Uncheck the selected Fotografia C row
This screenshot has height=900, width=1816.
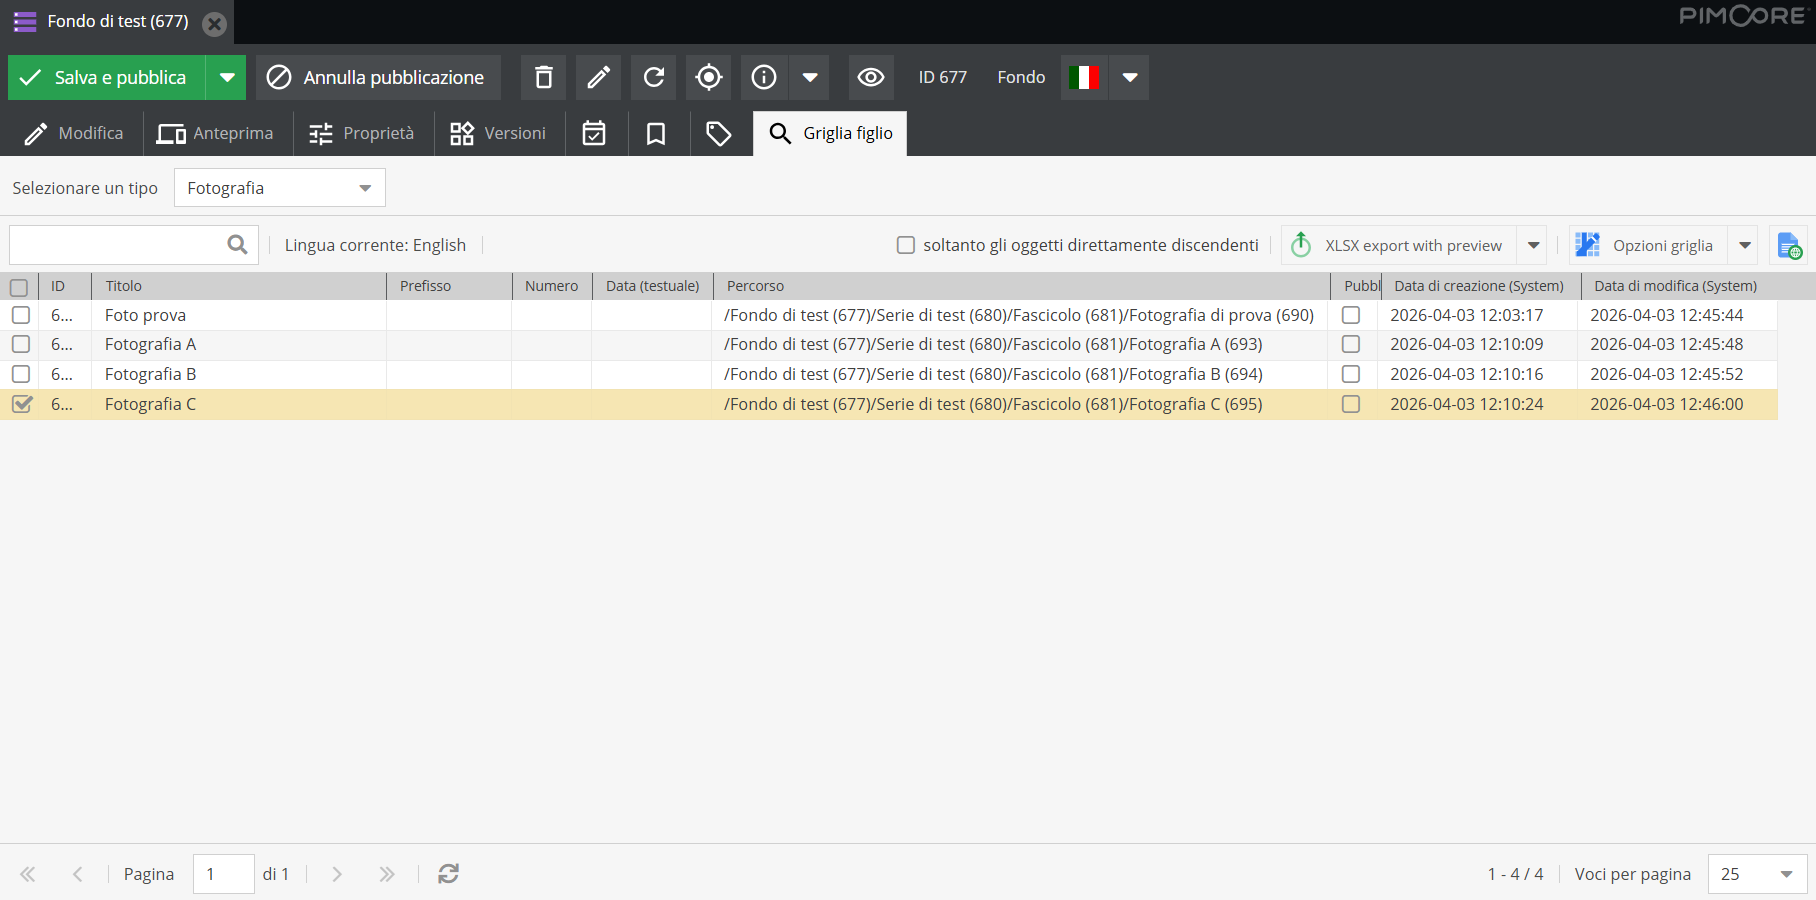click(21, 404)
